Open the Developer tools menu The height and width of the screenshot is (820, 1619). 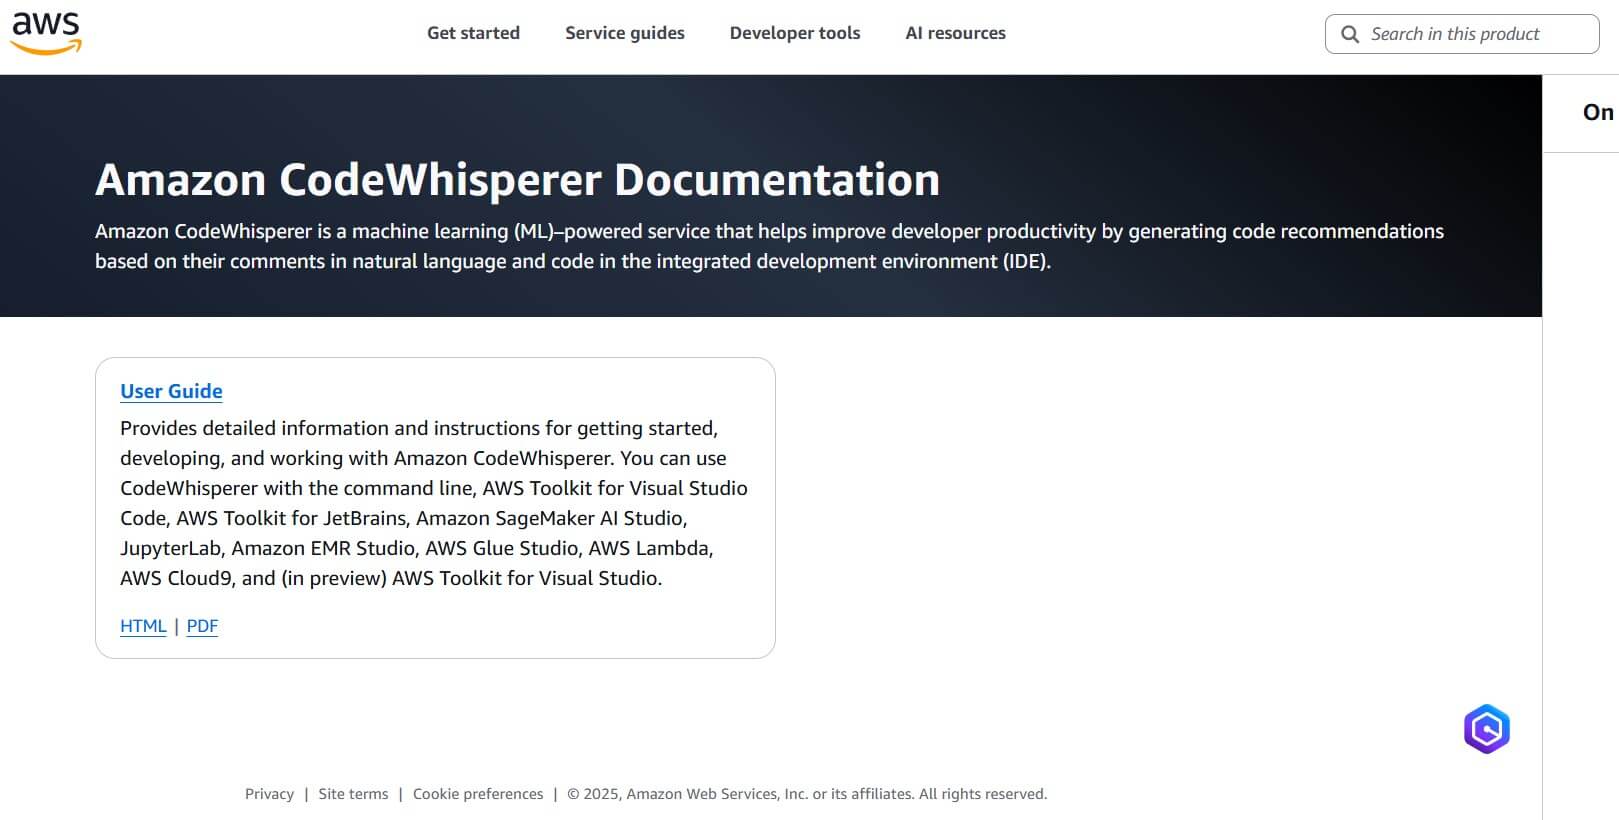[x=795, y=33]
